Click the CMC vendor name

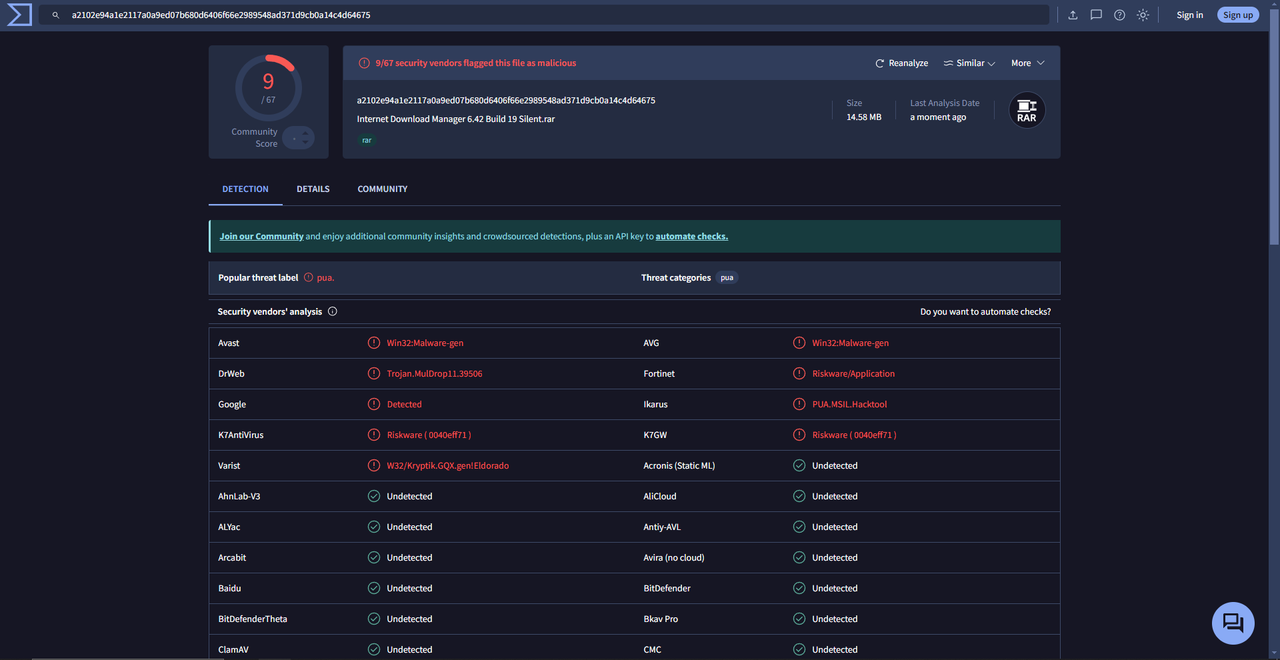pos(653,650)
